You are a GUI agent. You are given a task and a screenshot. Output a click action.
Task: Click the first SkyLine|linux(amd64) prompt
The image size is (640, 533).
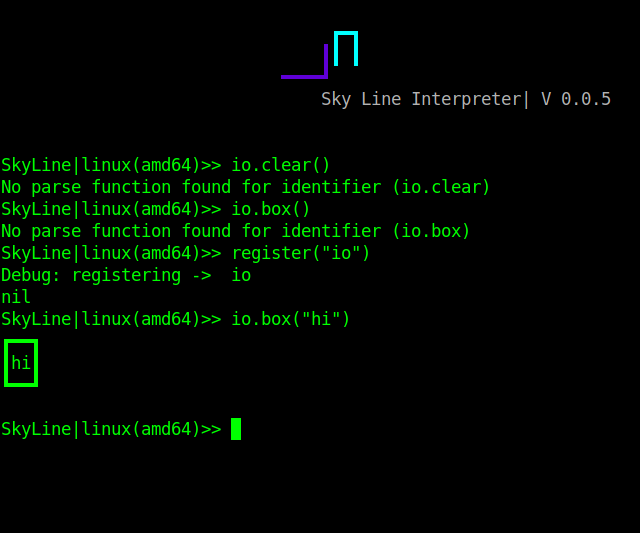(x=111, y=165)
